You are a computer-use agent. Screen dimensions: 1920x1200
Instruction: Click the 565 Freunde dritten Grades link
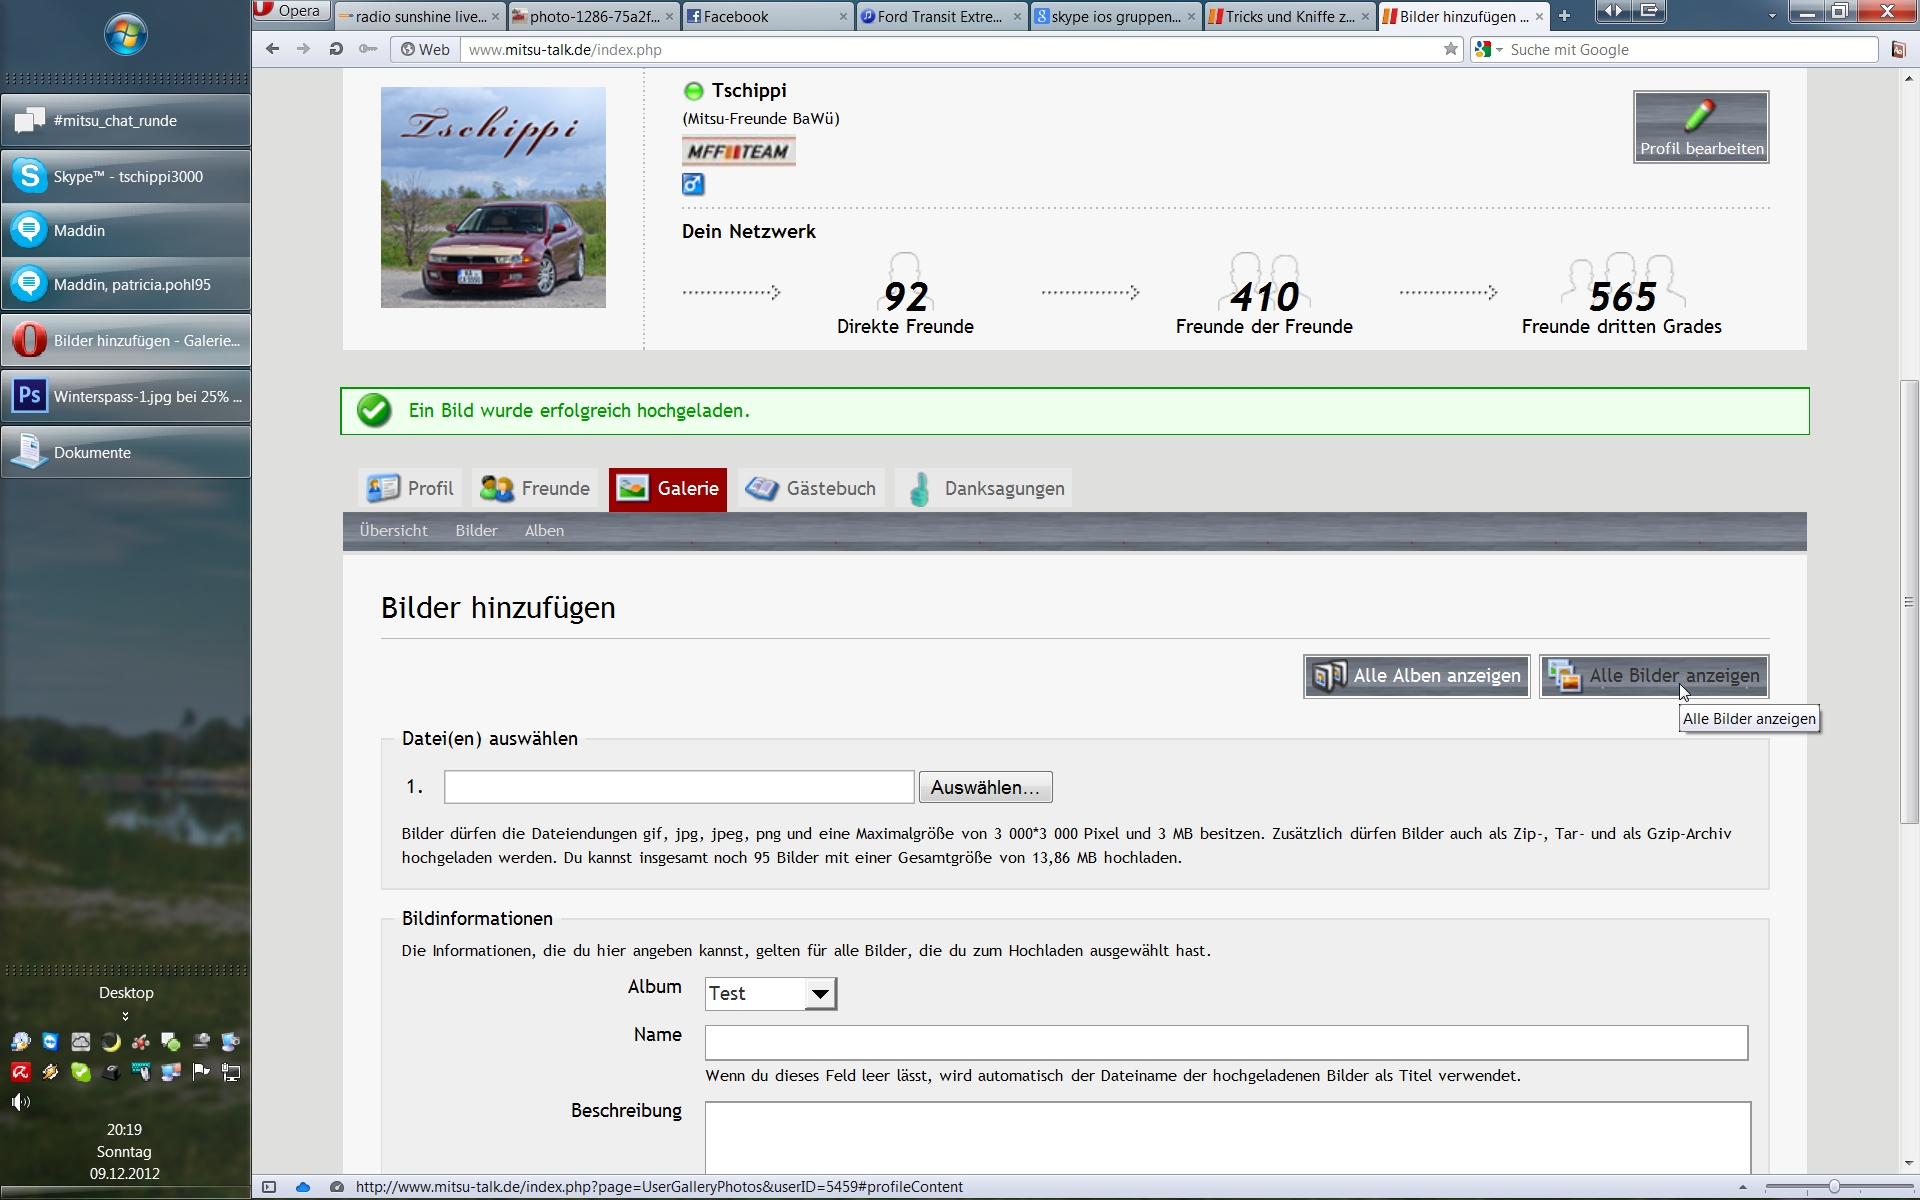coord(1622,295)
